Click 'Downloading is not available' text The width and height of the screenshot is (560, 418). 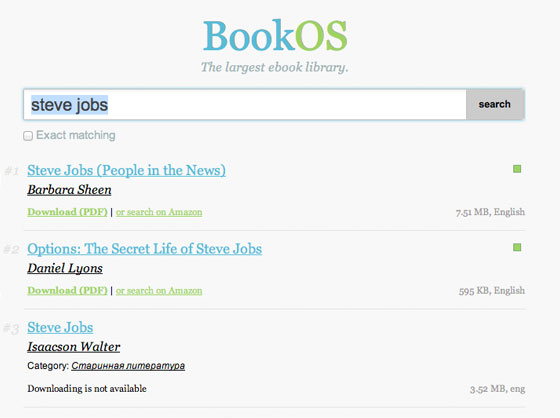(x=87, y=389)
